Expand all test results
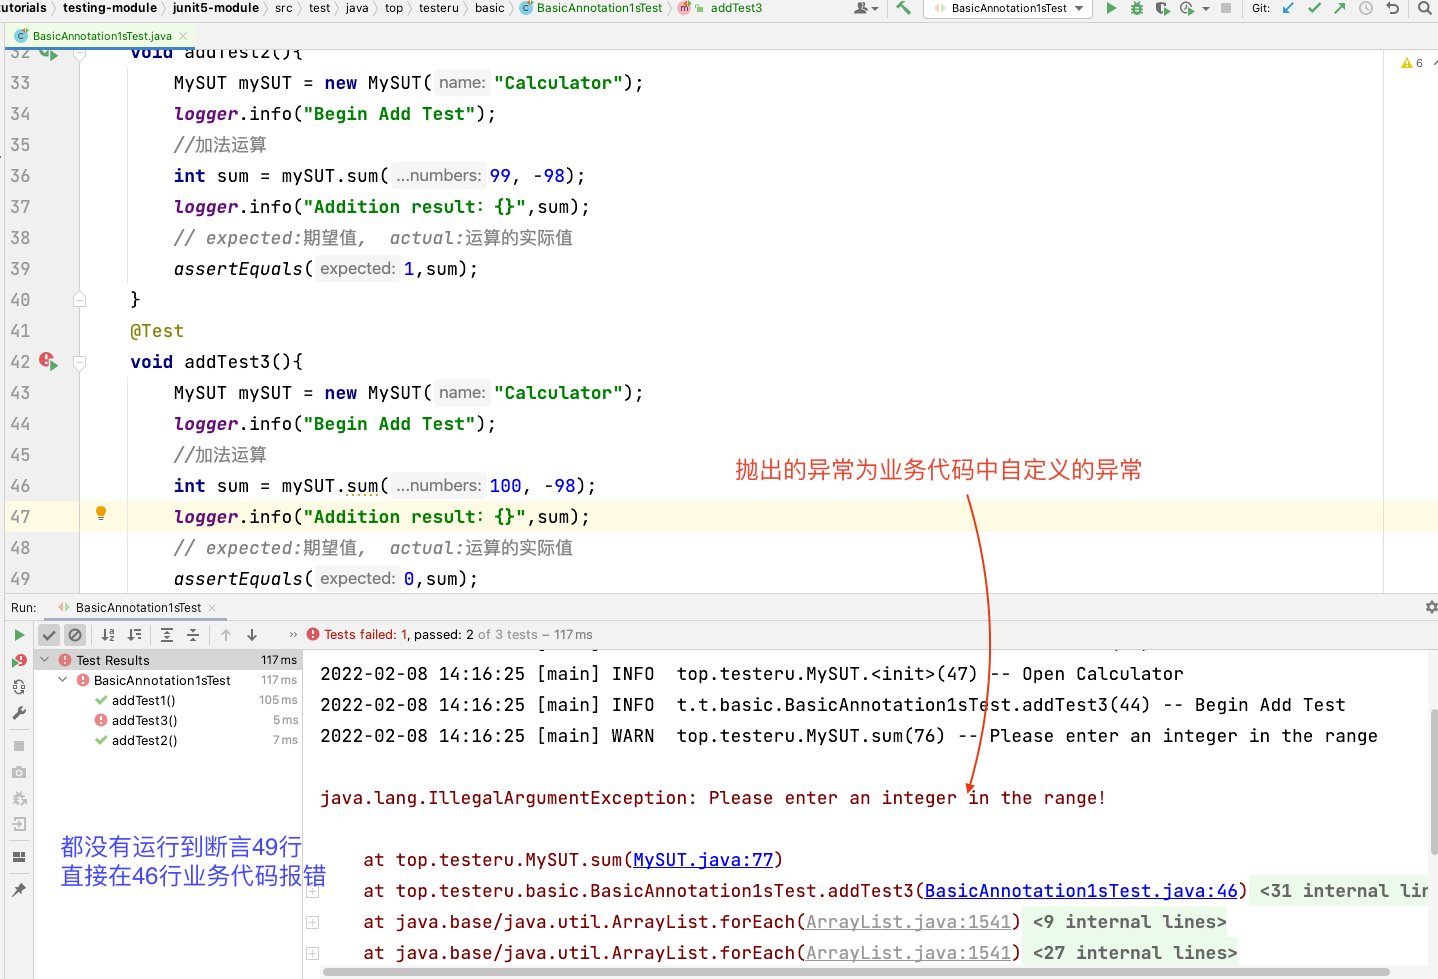This screenshot has width=1438, height=979. (167, 635)
